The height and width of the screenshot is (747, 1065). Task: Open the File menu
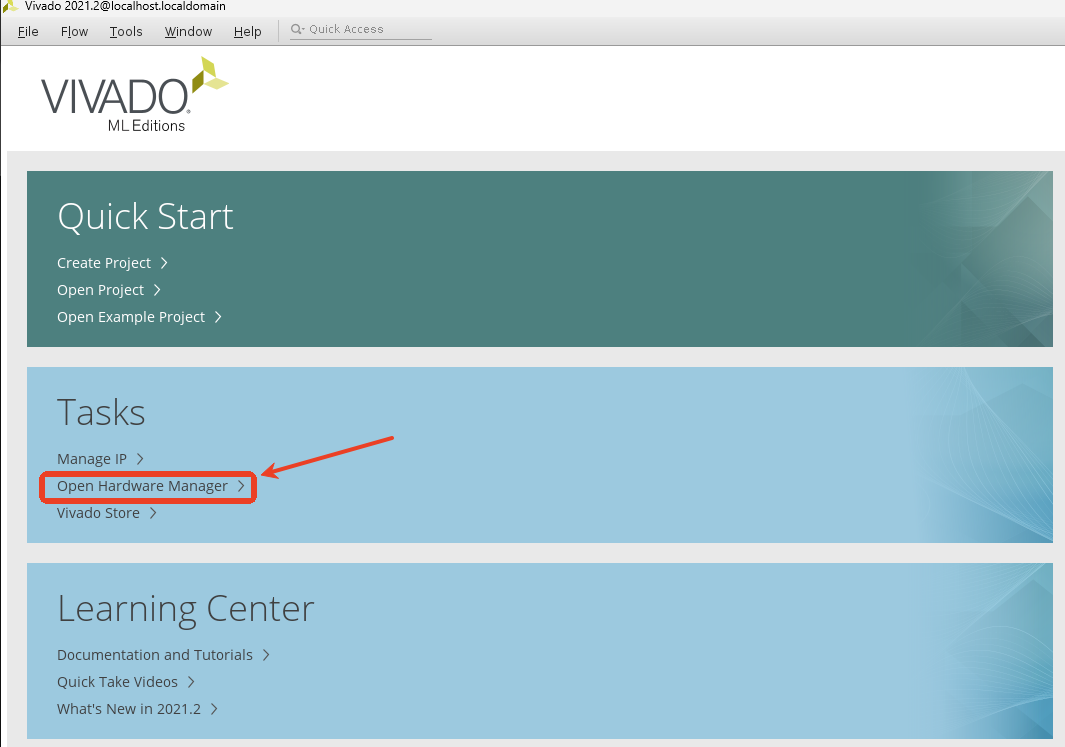(x=28, y=31)
